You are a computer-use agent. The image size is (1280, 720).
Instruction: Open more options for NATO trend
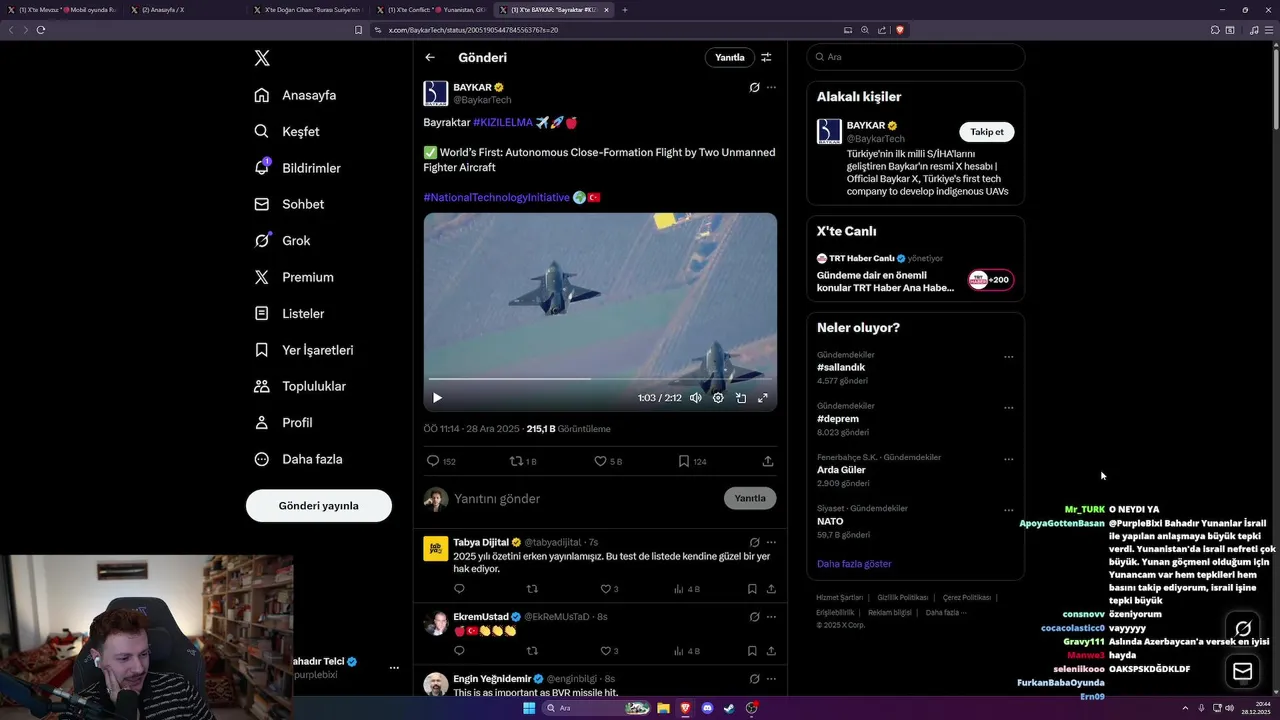pyautogui.click(x=1008, y=510)
